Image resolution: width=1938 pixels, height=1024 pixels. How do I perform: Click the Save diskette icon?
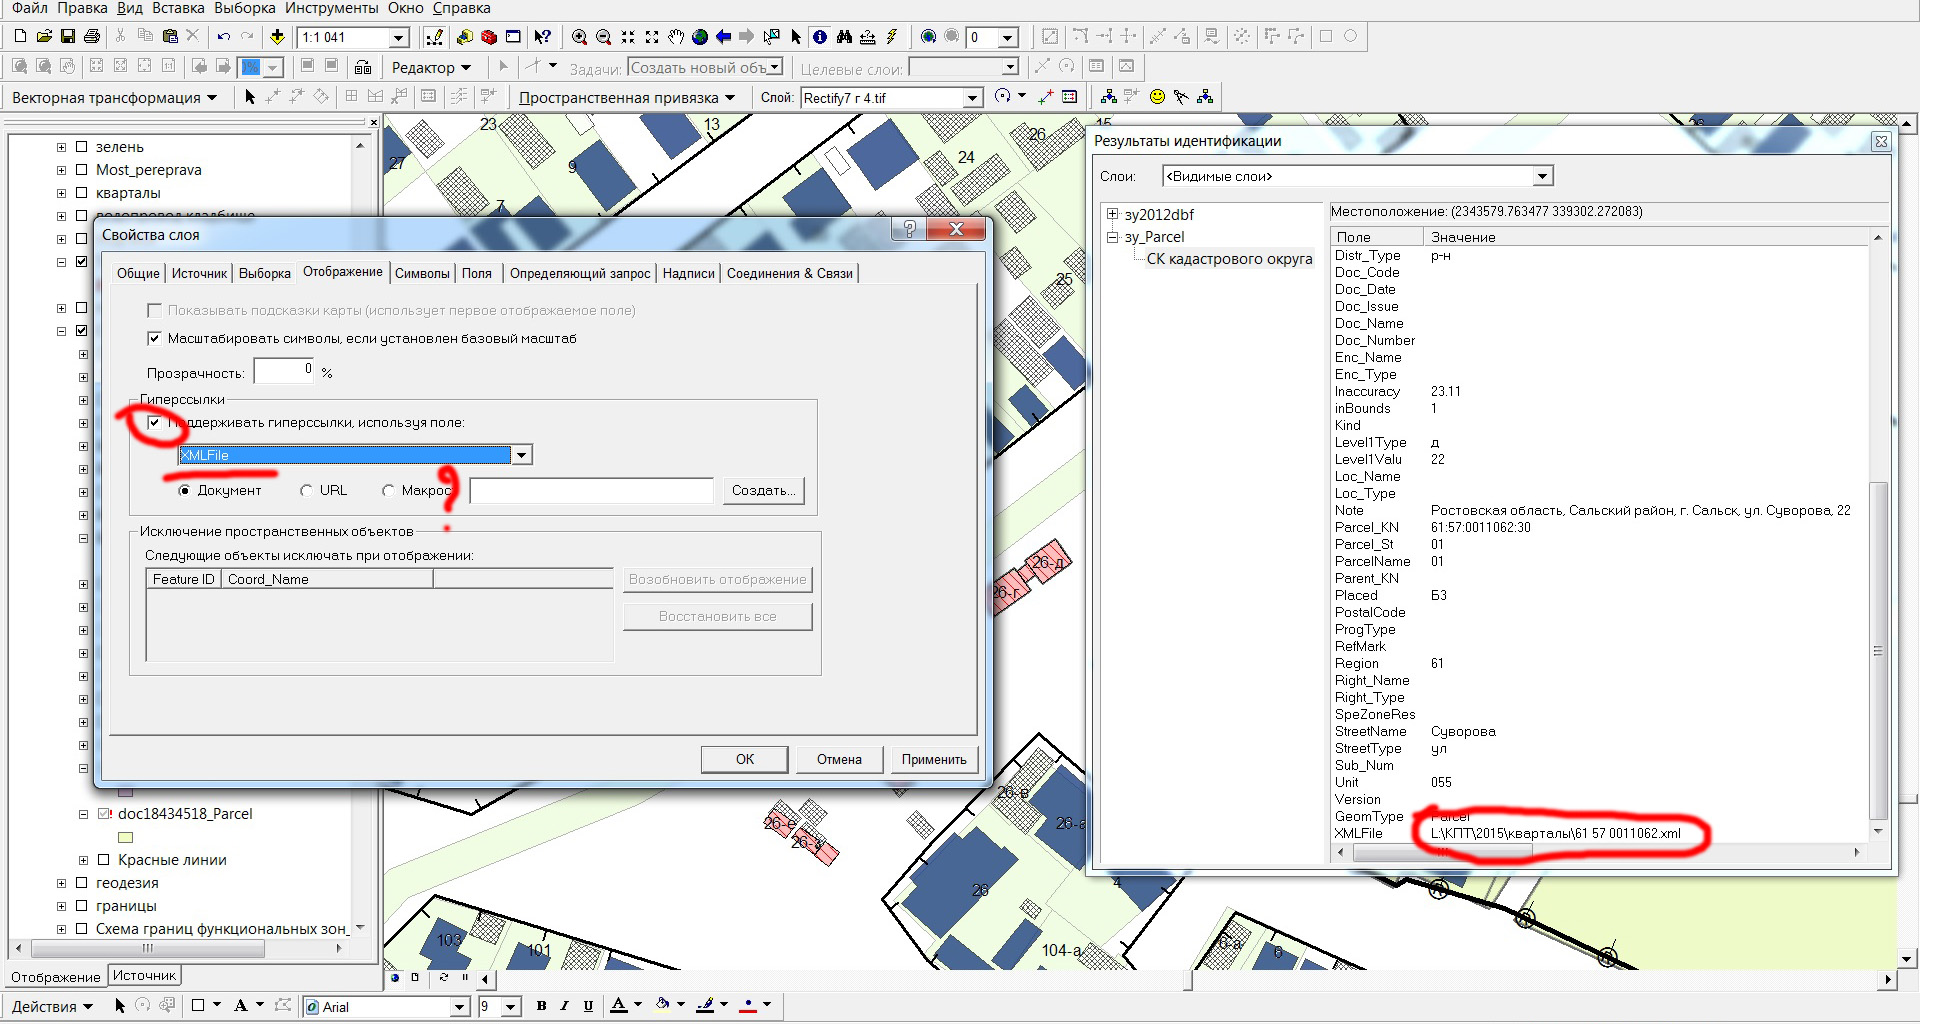(x=68, y=37)
